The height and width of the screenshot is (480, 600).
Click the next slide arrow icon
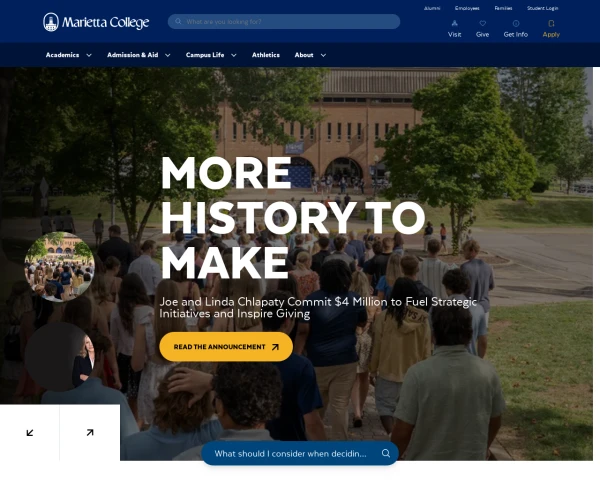coord(90,433)
